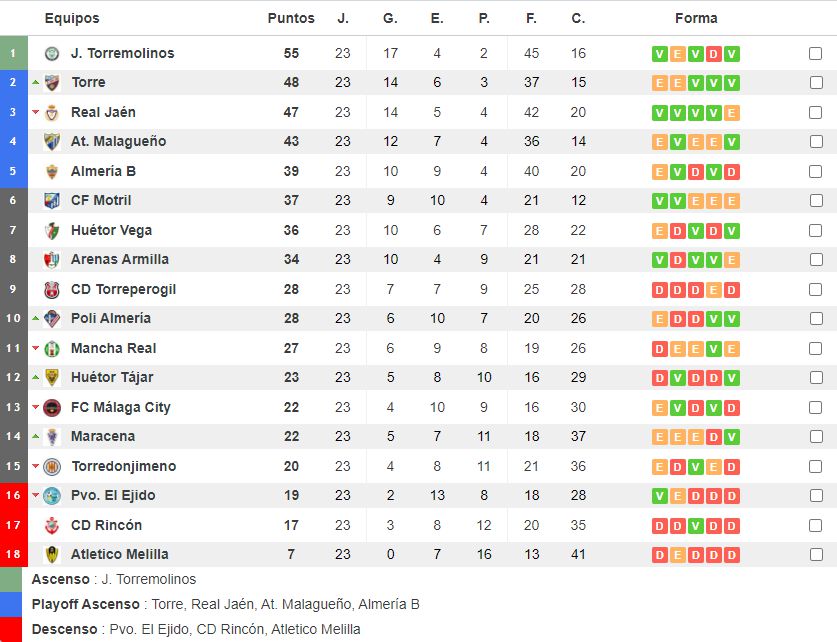Click the FC Málaga City badge

click(52, 407)
